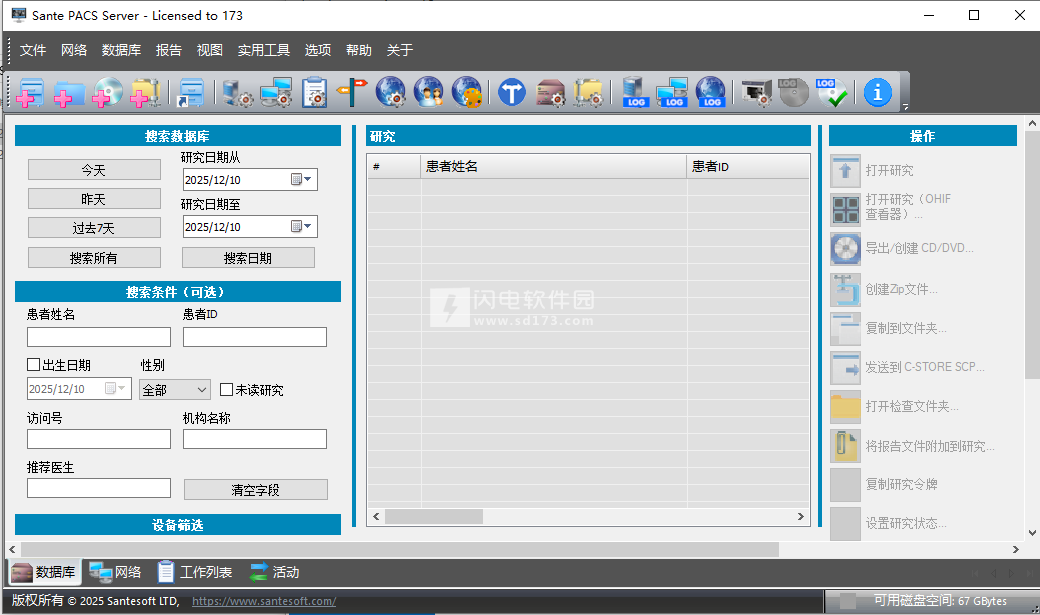Viewport: 1040px width, 615px height.
Task: Click the globe with users toolbar icon
Action: click(x=428, y=92)
